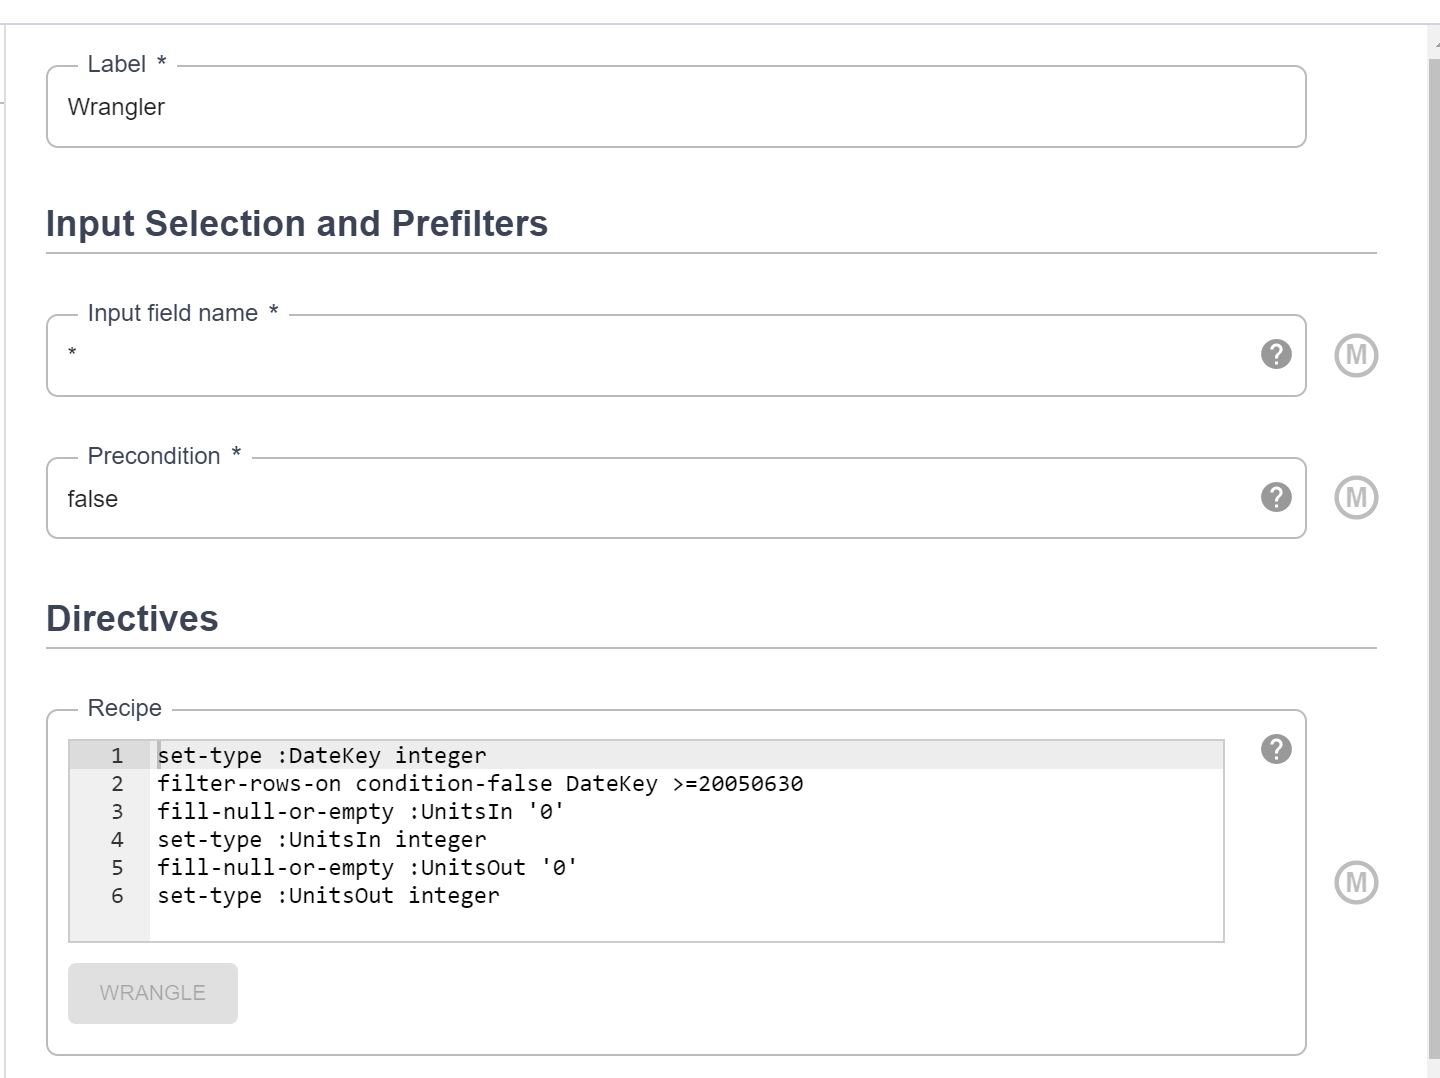
Task: Click the Input field name help badge
Action: (1276, 354)
